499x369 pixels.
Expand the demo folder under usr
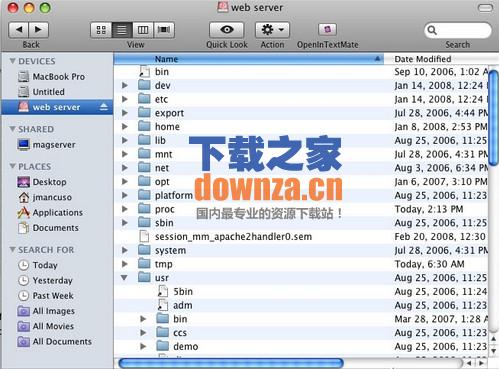coord(143,346)
